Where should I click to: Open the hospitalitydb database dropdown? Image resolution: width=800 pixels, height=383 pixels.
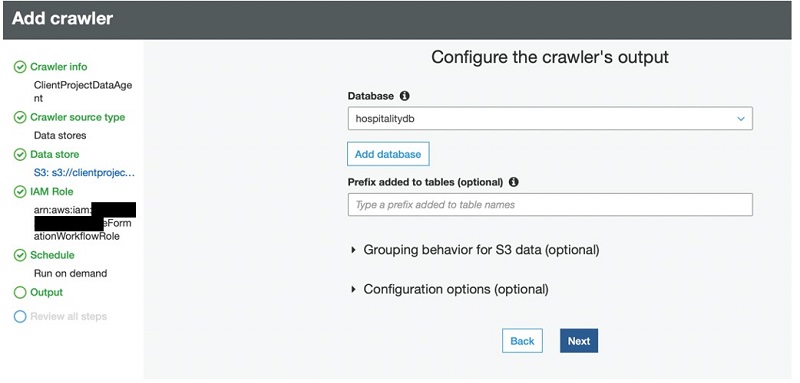pos(550,118)
